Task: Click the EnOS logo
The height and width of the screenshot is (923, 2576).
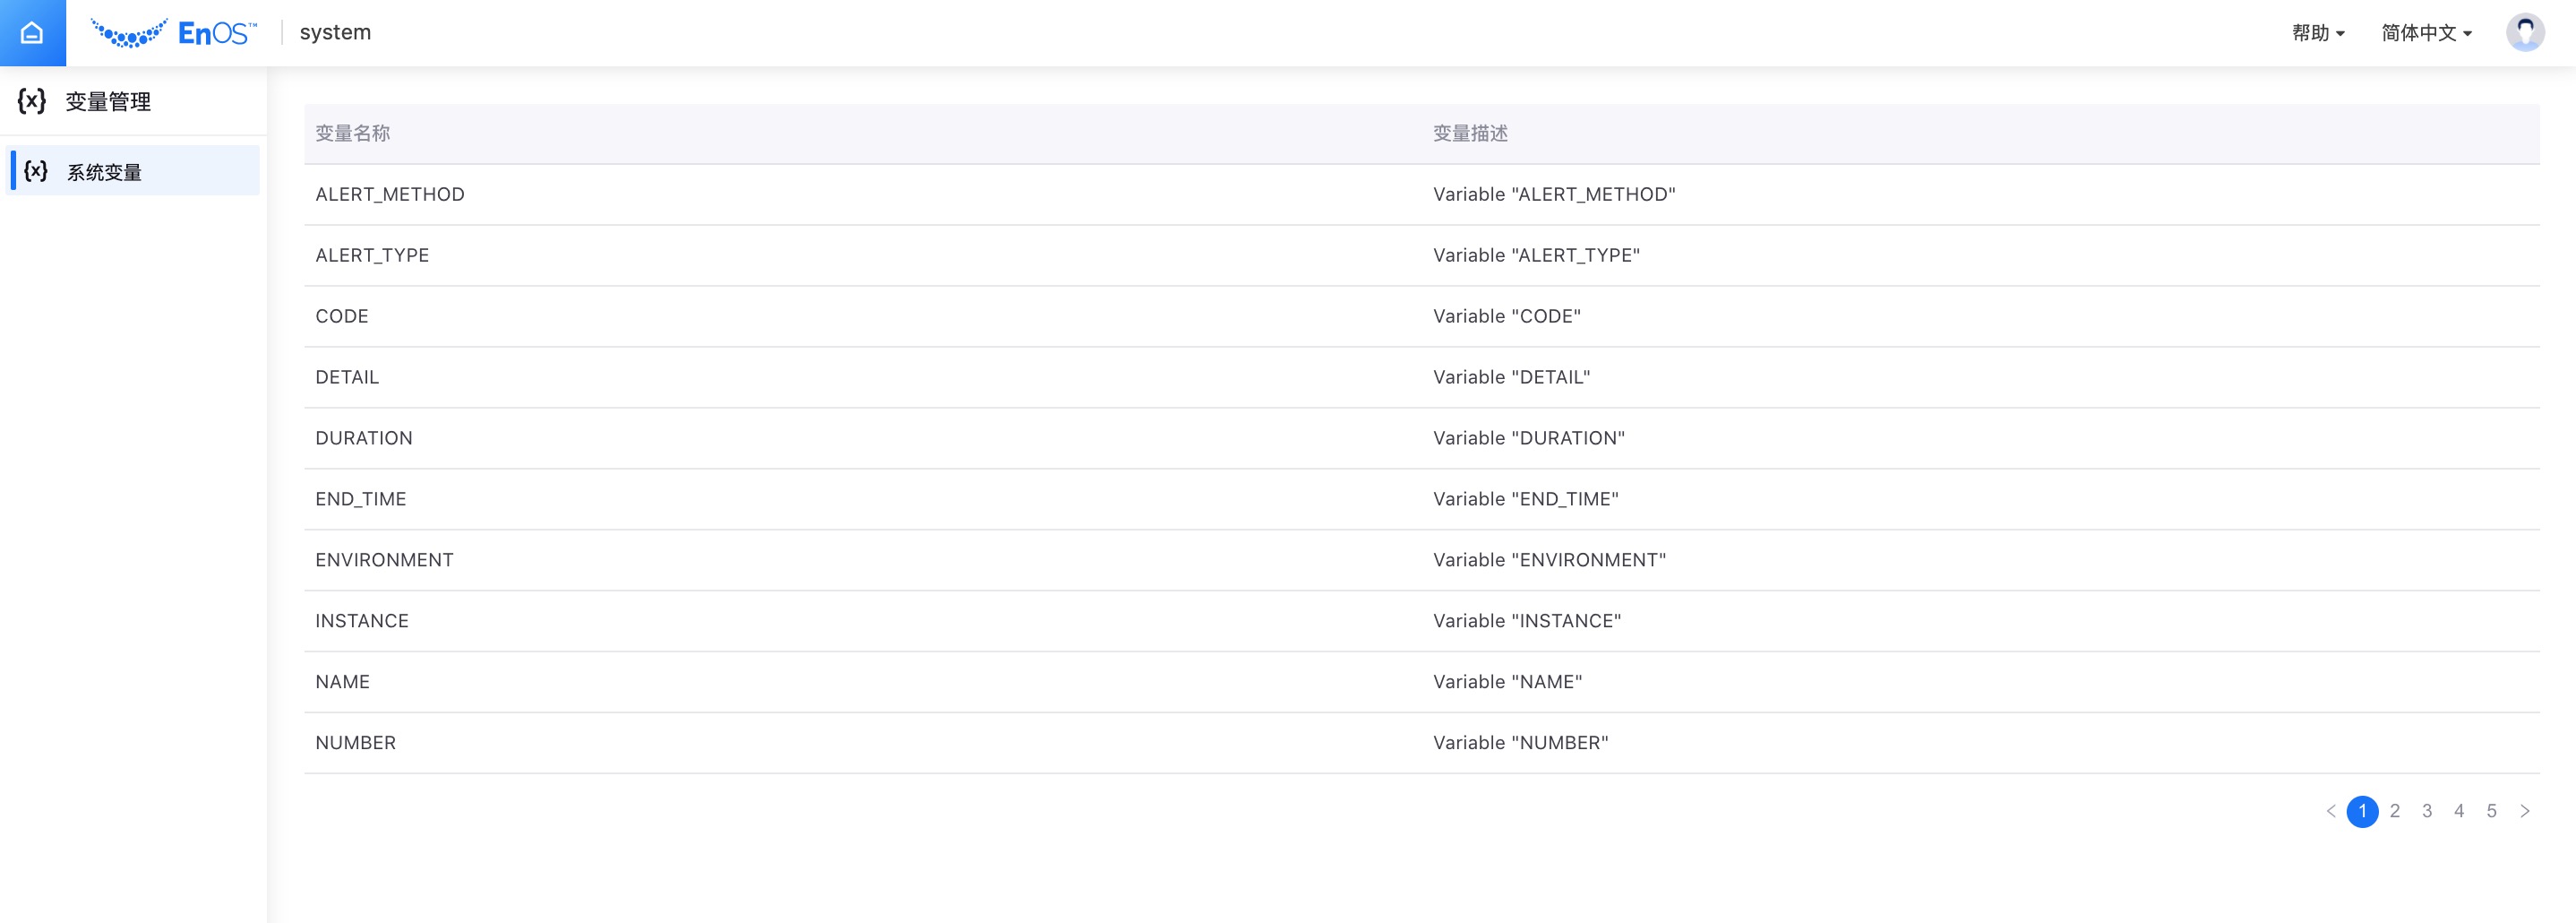Action: click(x=174, y=33)
